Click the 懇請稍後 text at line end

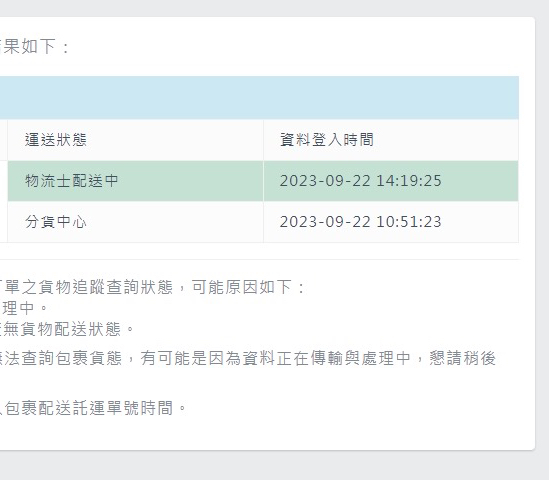(463, 359)
